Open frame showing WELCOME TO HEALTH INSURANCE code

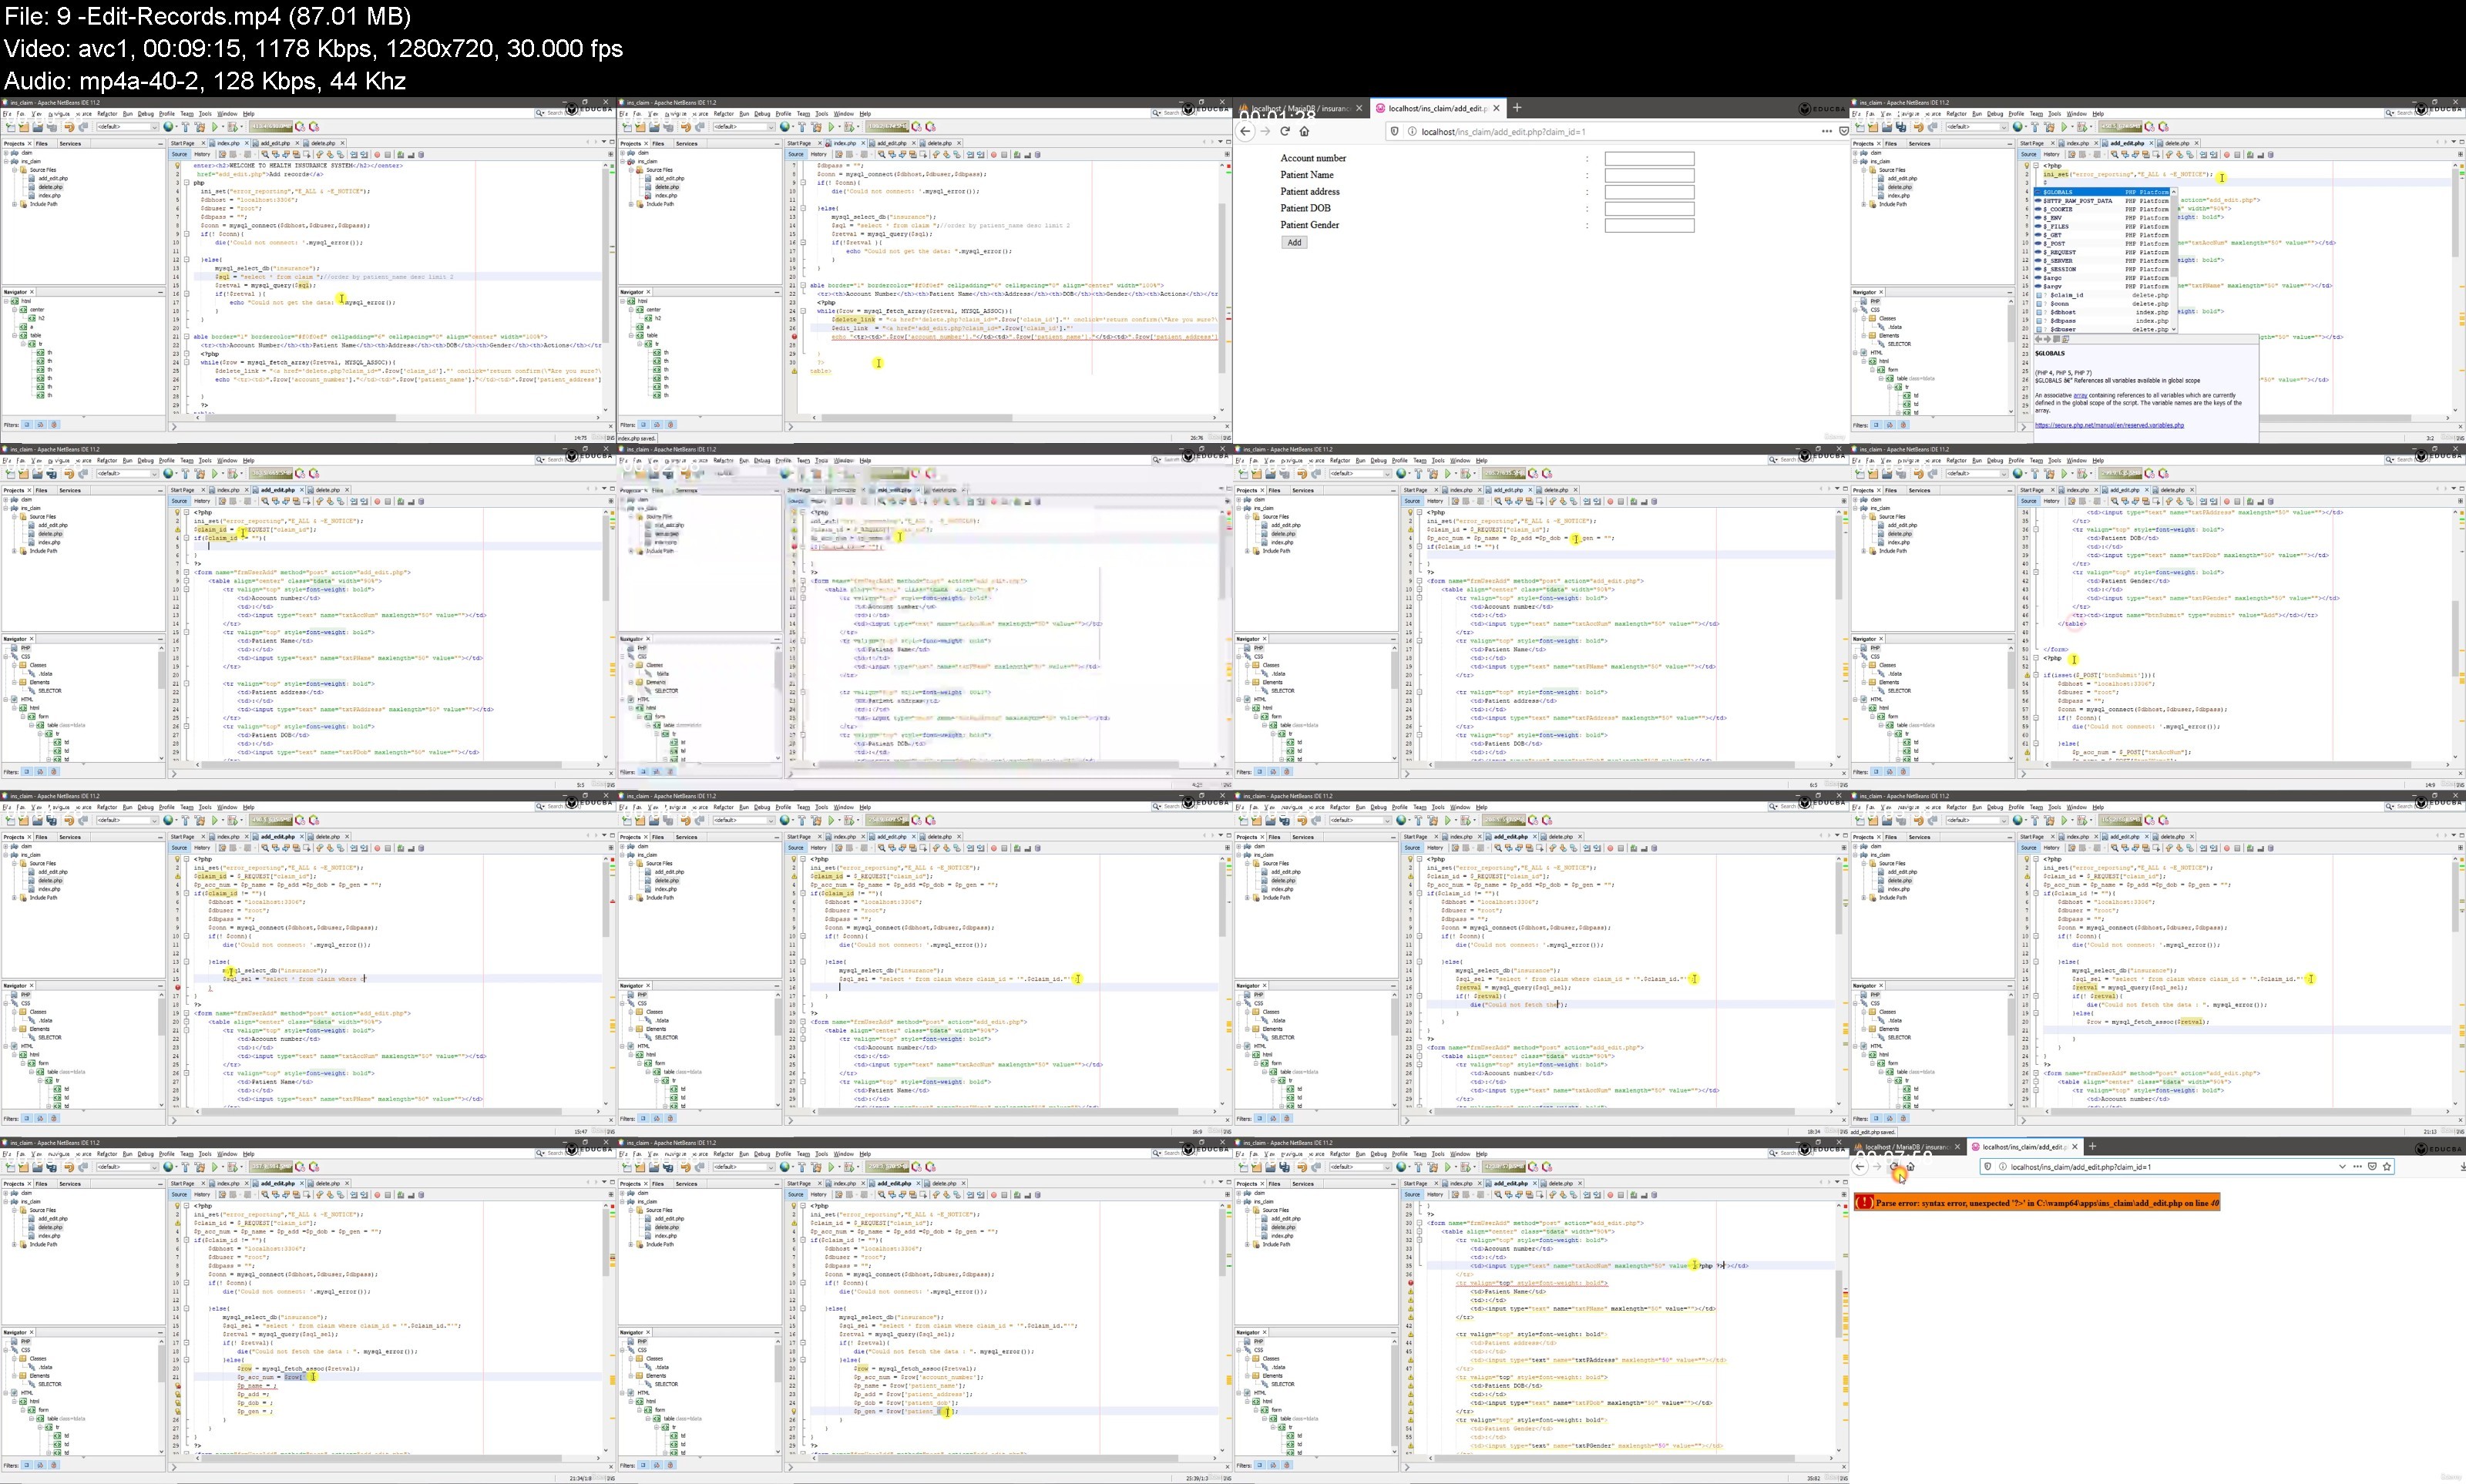point(308,270)
